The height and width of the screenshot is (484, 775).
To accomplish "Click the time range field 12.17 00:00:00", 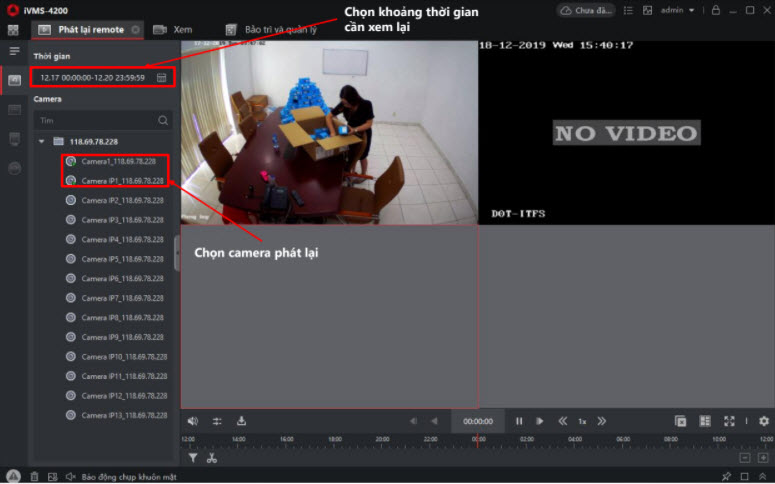I will pos(92,78).
